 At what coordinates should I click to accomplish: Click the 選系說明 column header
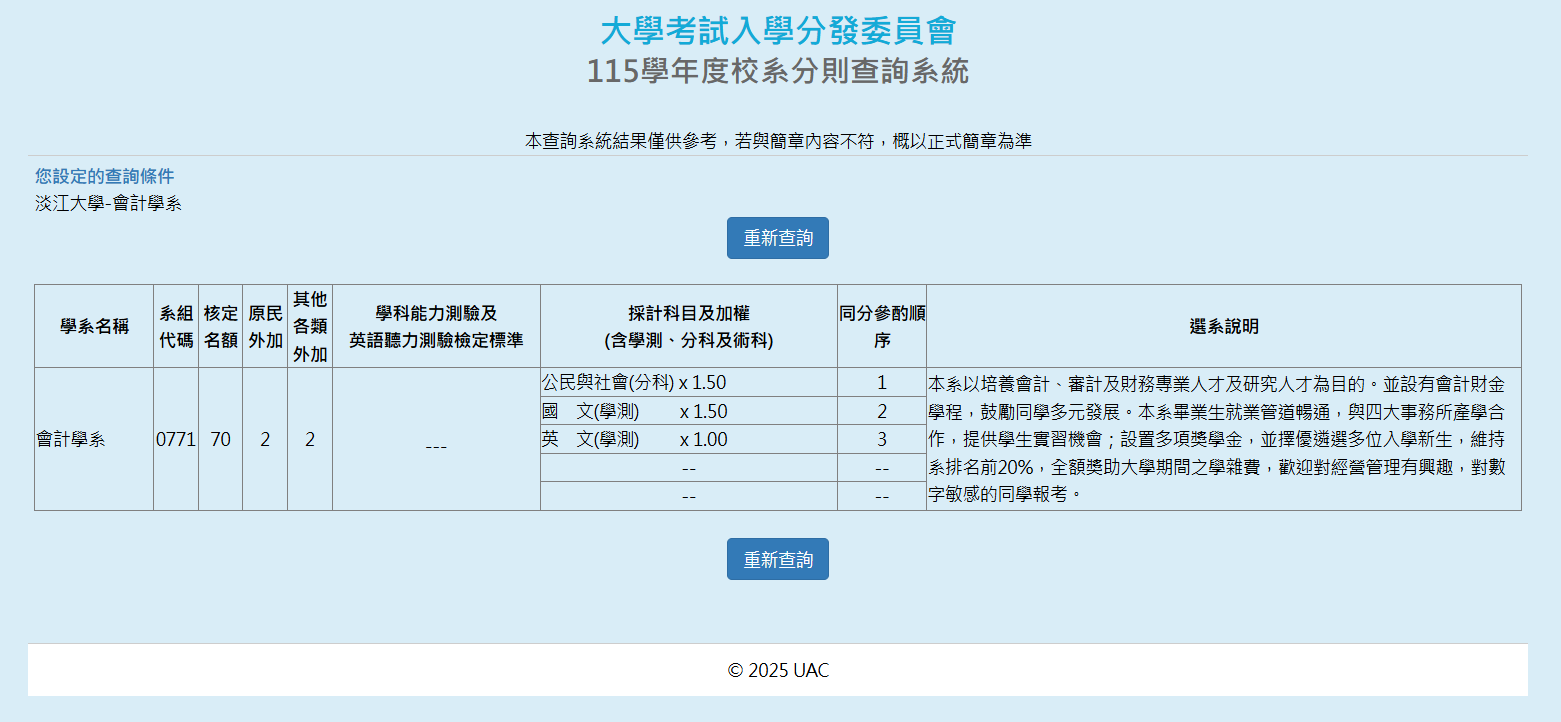coord(1223,326)
